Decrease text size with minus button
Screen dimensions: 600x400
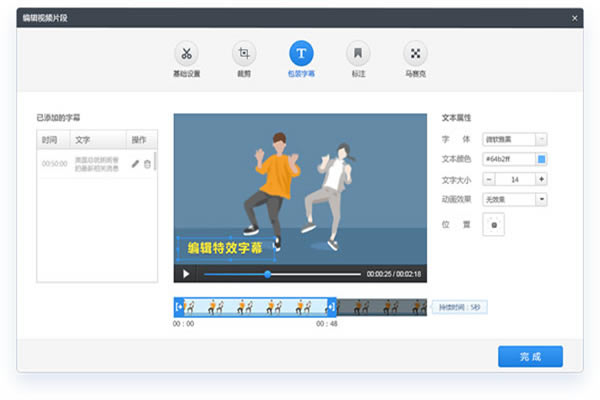click(x=489, y=179)
